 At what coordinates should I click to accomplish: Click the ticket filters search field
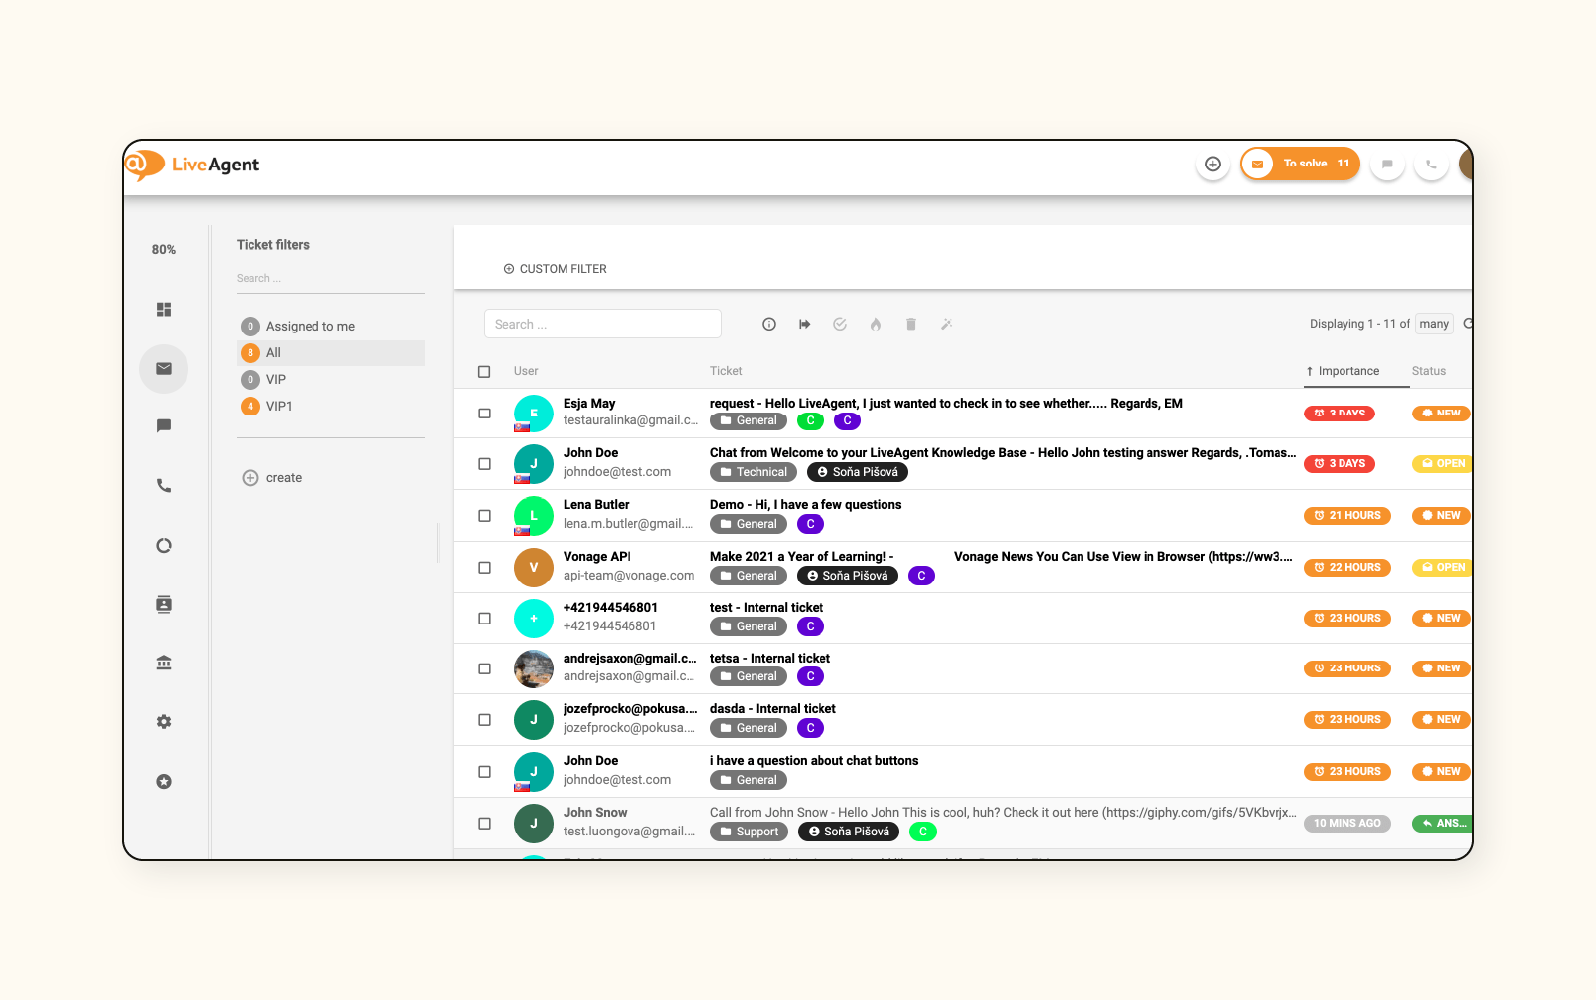point(331,279)
